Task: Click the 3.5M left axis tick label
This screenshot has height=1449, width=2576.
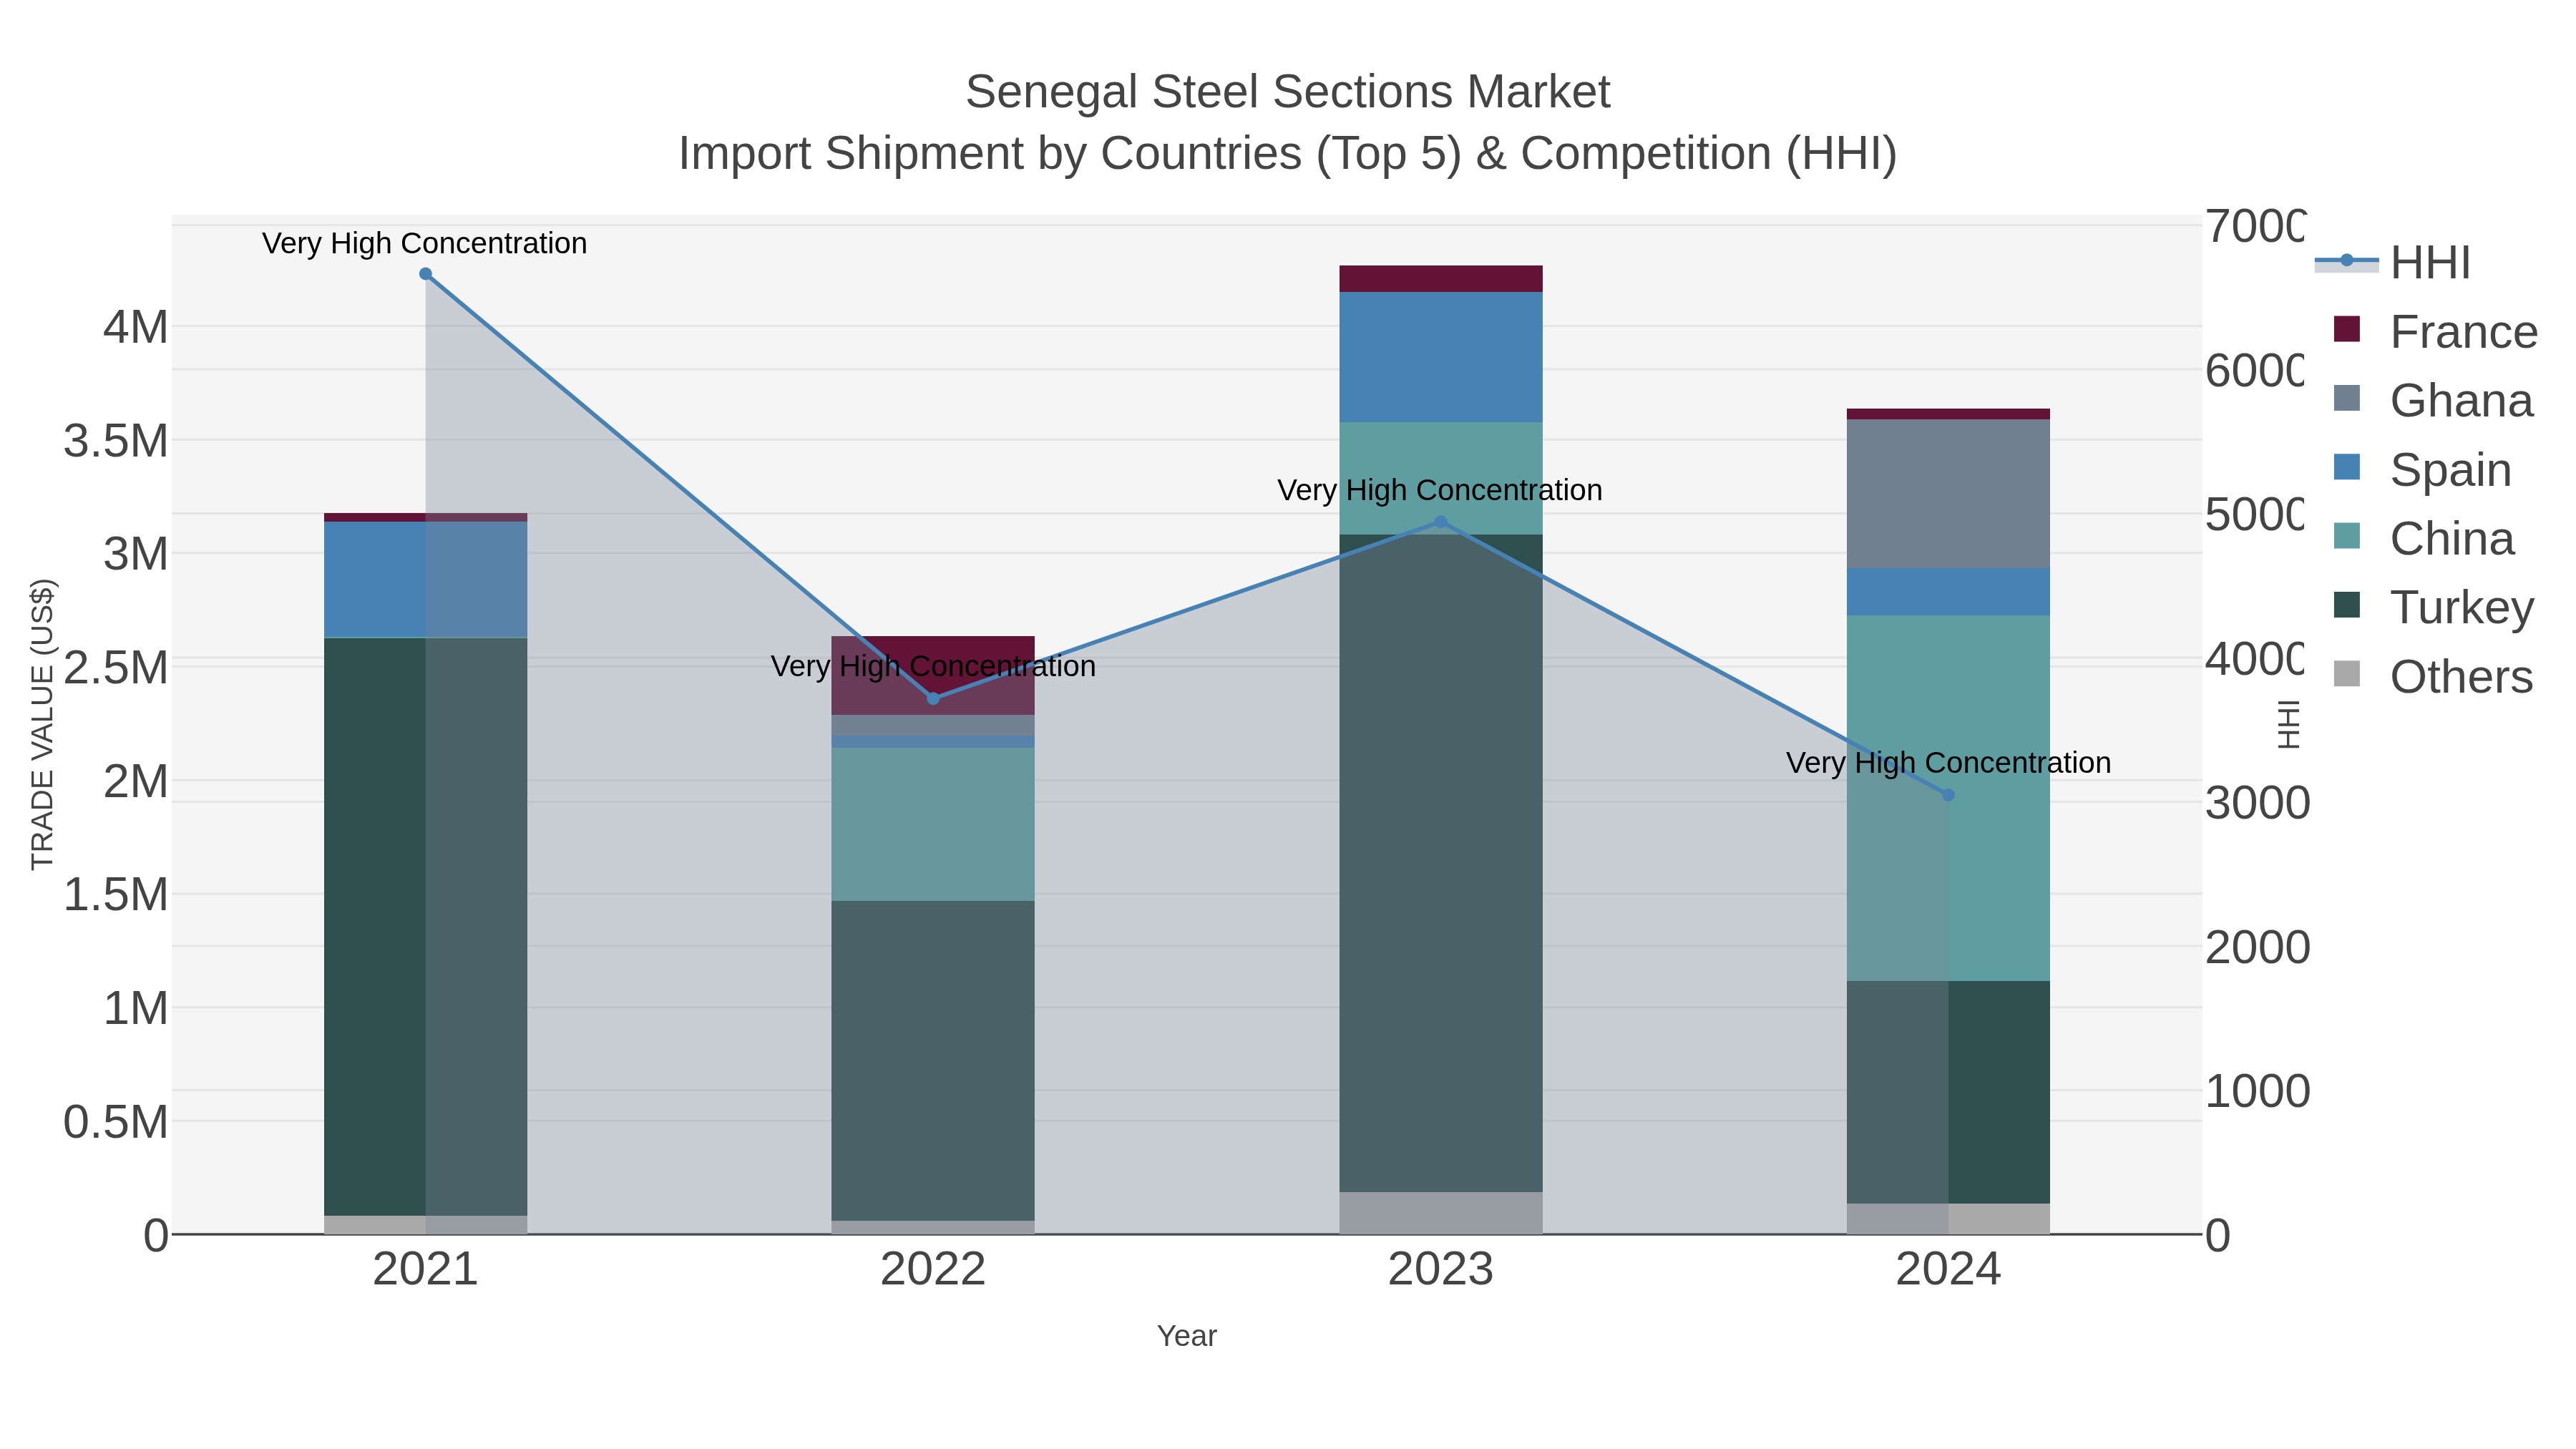Action: click(x=116, y=441)
